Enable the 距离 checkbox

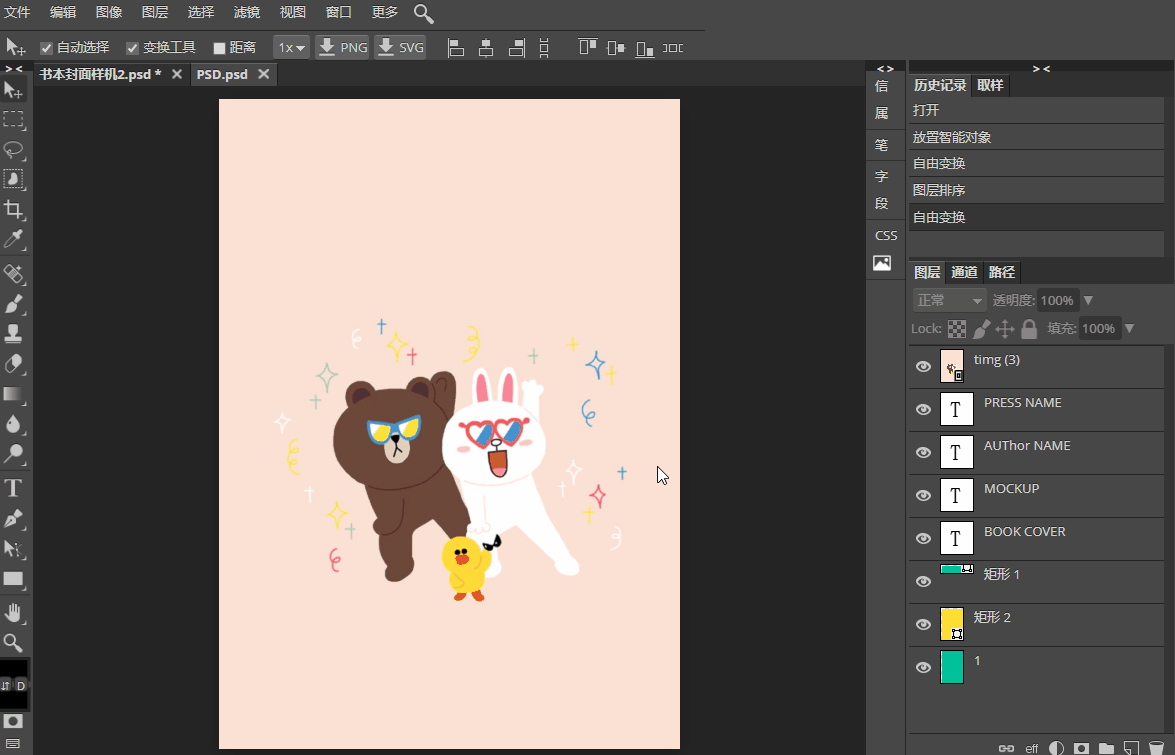coord(220,48)
